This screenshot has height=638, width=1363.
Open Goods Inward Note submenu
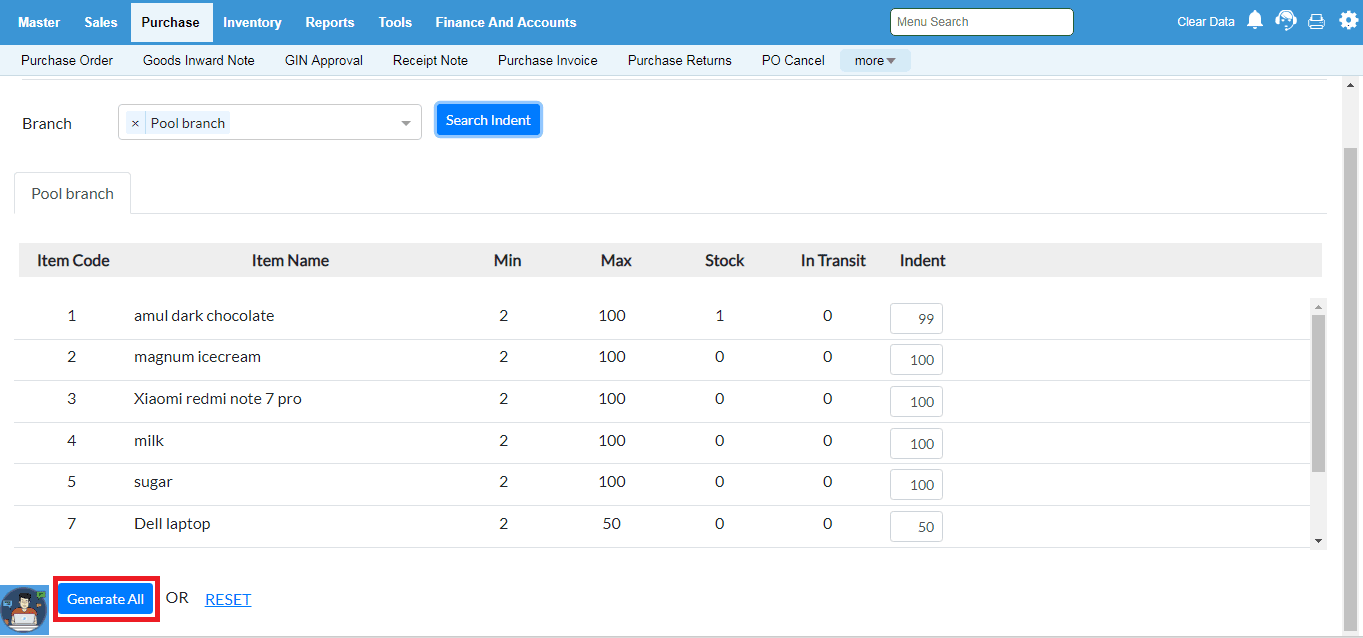[x=199, y=61]
